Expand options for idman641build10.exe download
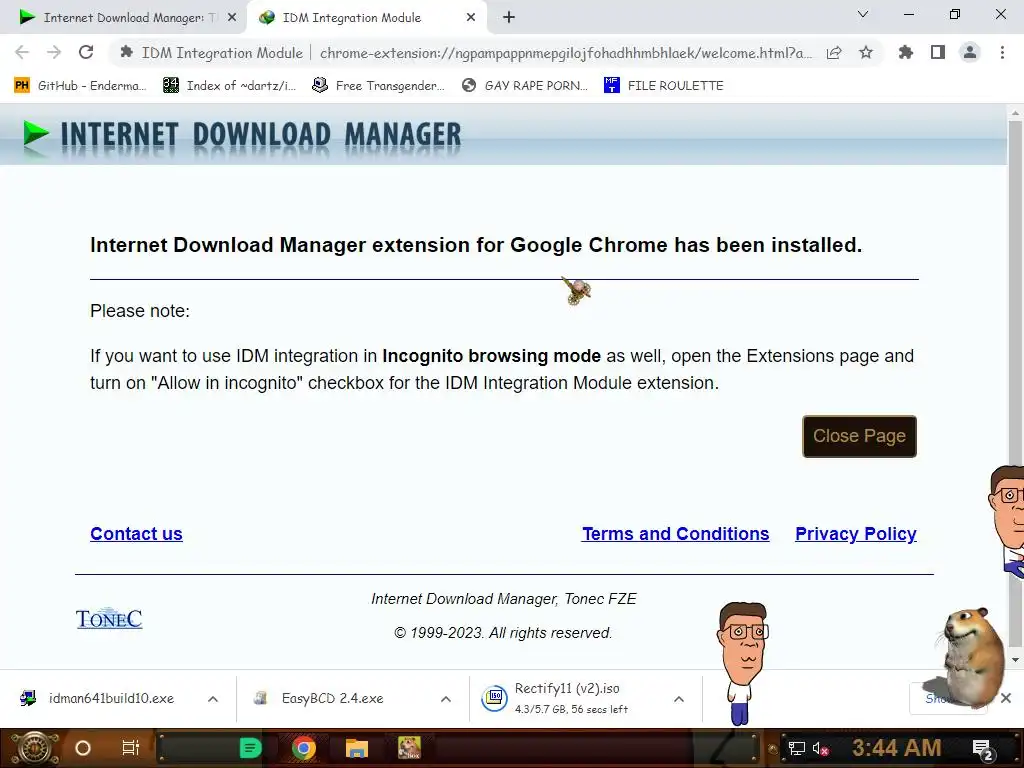1024x768 pixels. pyautogui.click(x=213, y=699)
